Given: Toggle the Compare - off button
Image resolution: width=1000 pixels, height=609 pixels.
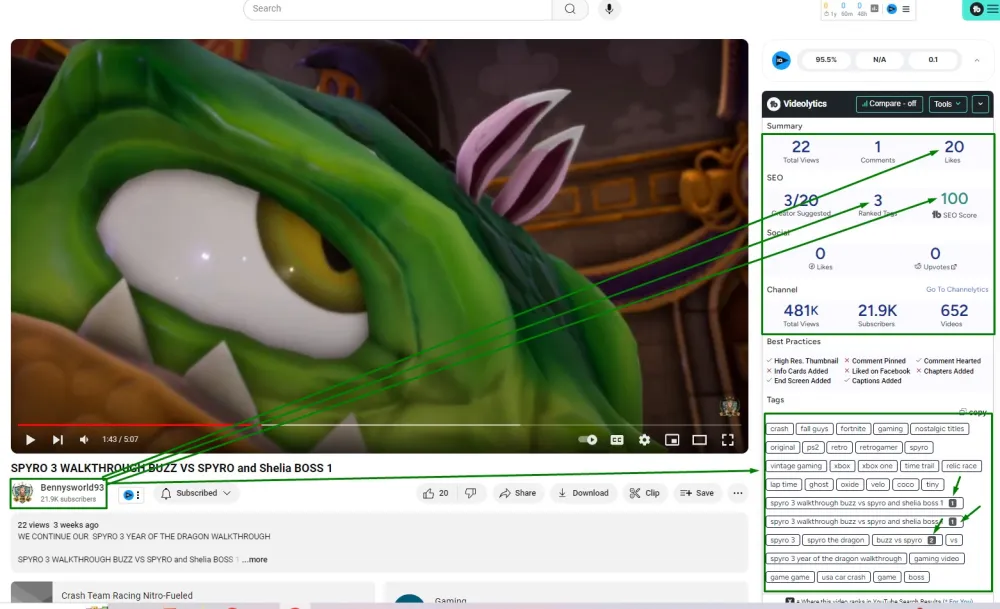Looking at the screenshot, I should [x=889, y=103].
